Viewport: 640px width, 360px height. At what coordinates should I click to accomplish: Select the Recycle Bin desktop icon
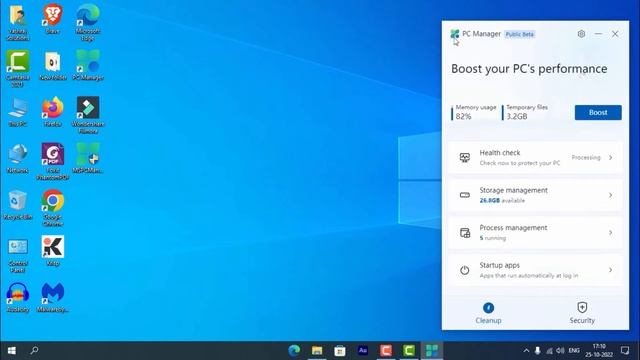[18, 205]
